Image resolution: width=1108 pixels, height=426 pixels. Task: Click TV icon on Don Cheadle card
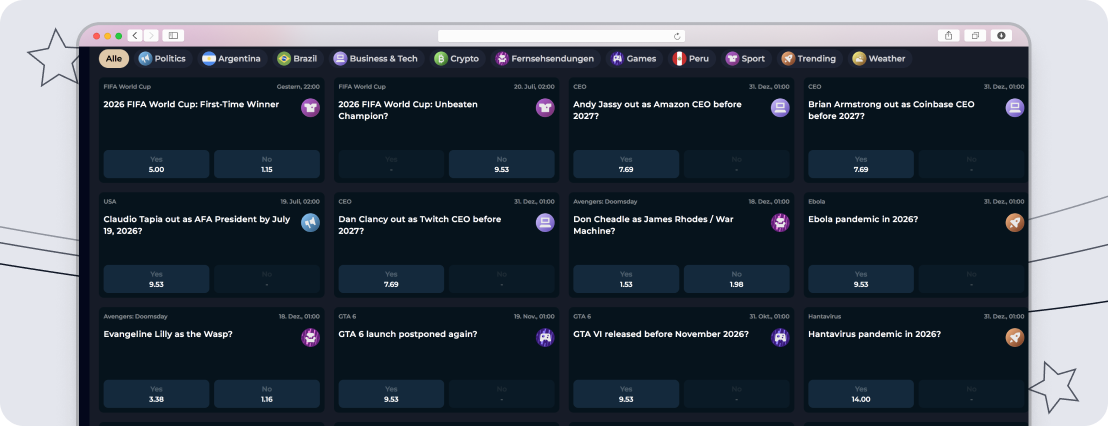780,223
